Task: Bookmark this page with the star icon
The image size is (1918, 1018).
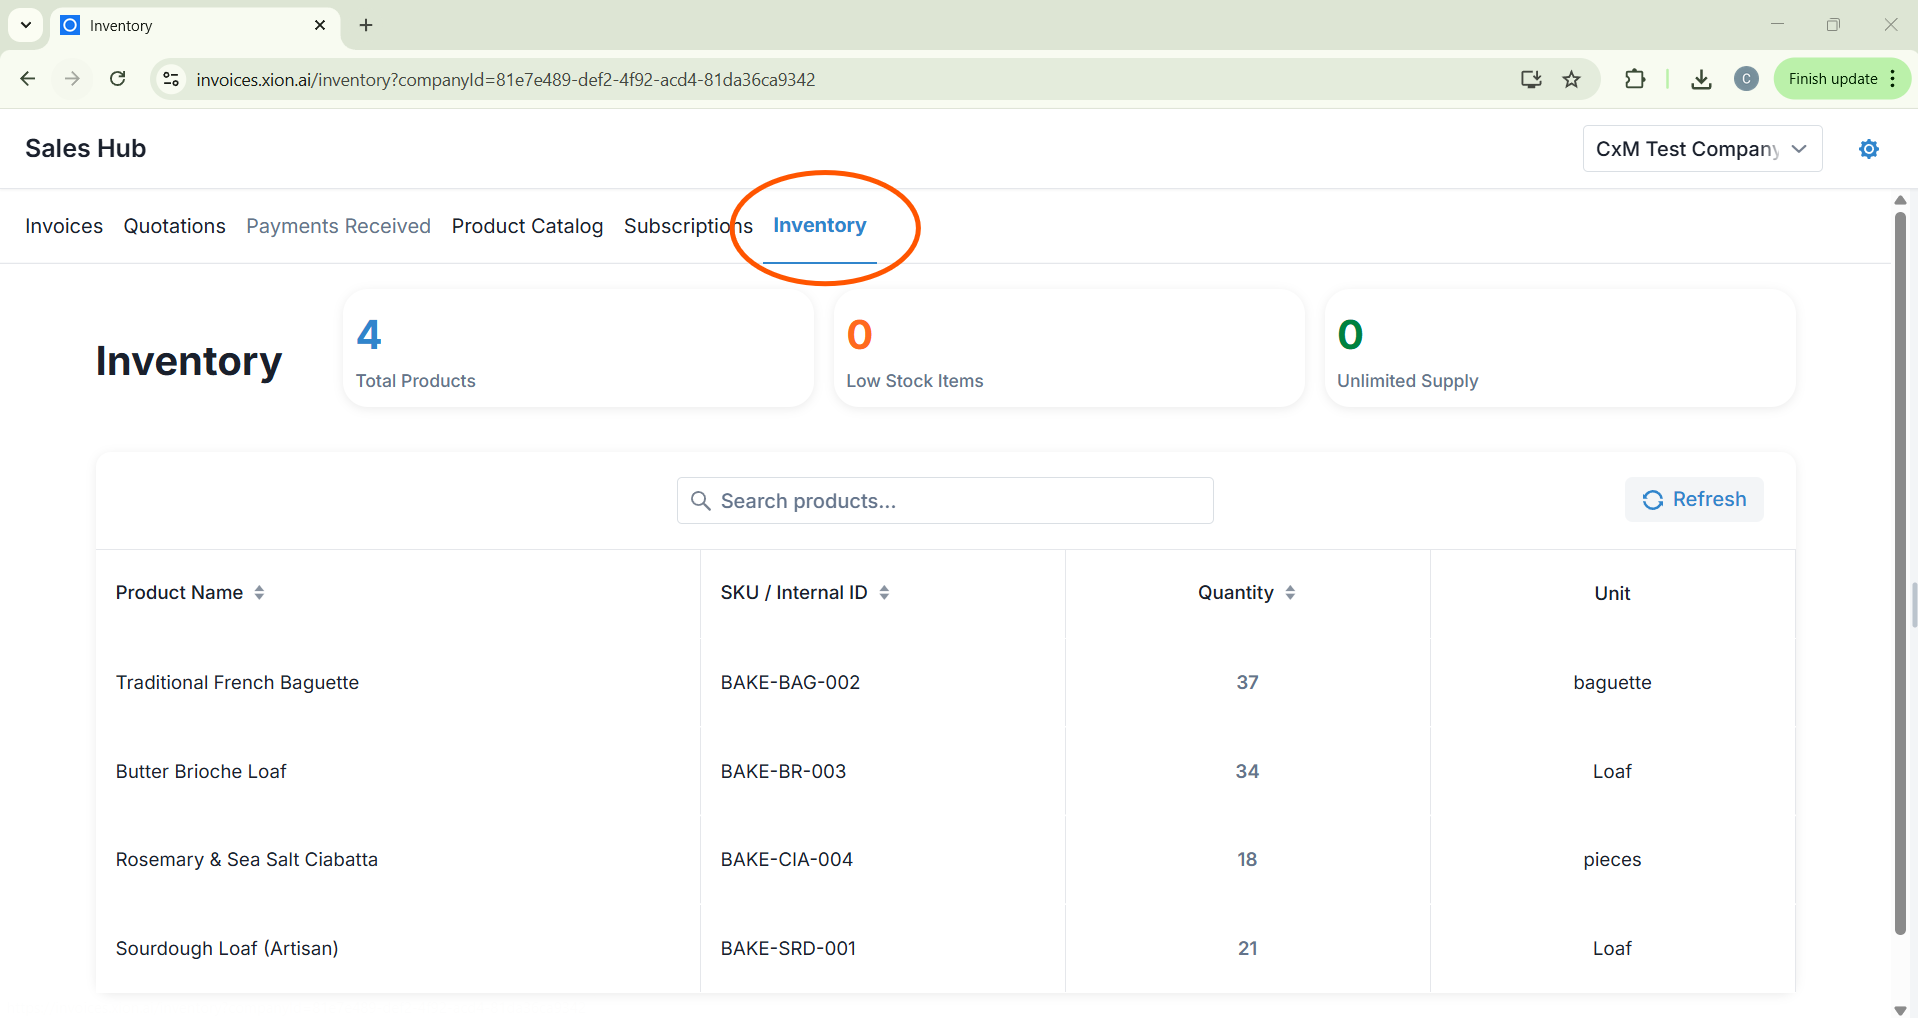Action: (x=1572, y=79)
